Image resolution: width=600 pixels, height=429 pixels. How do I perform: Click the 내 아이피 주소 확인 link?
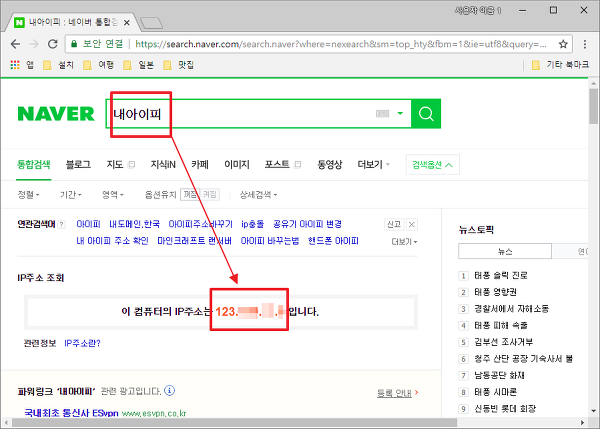(x=112, y=241)
